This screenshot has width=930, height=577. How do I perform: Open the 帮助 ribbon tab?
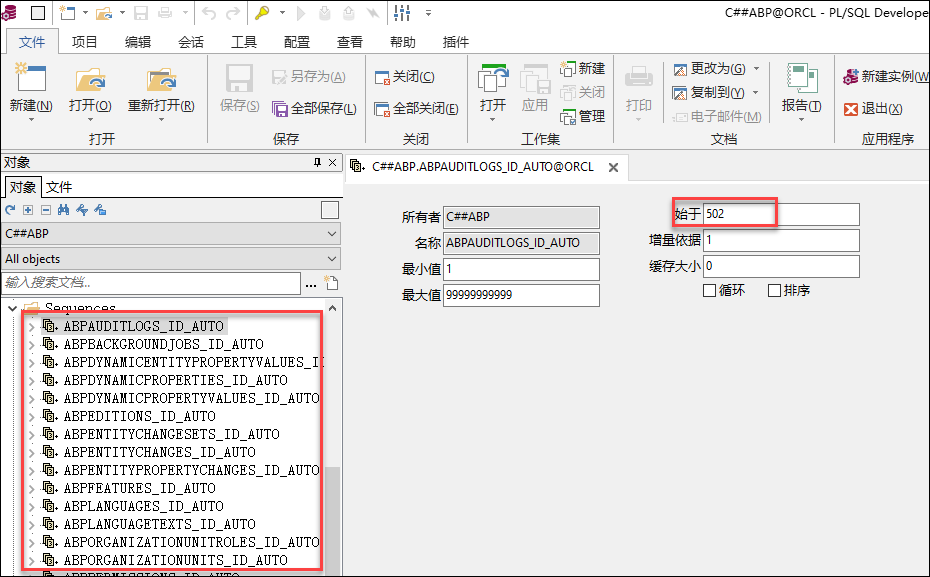403,42
